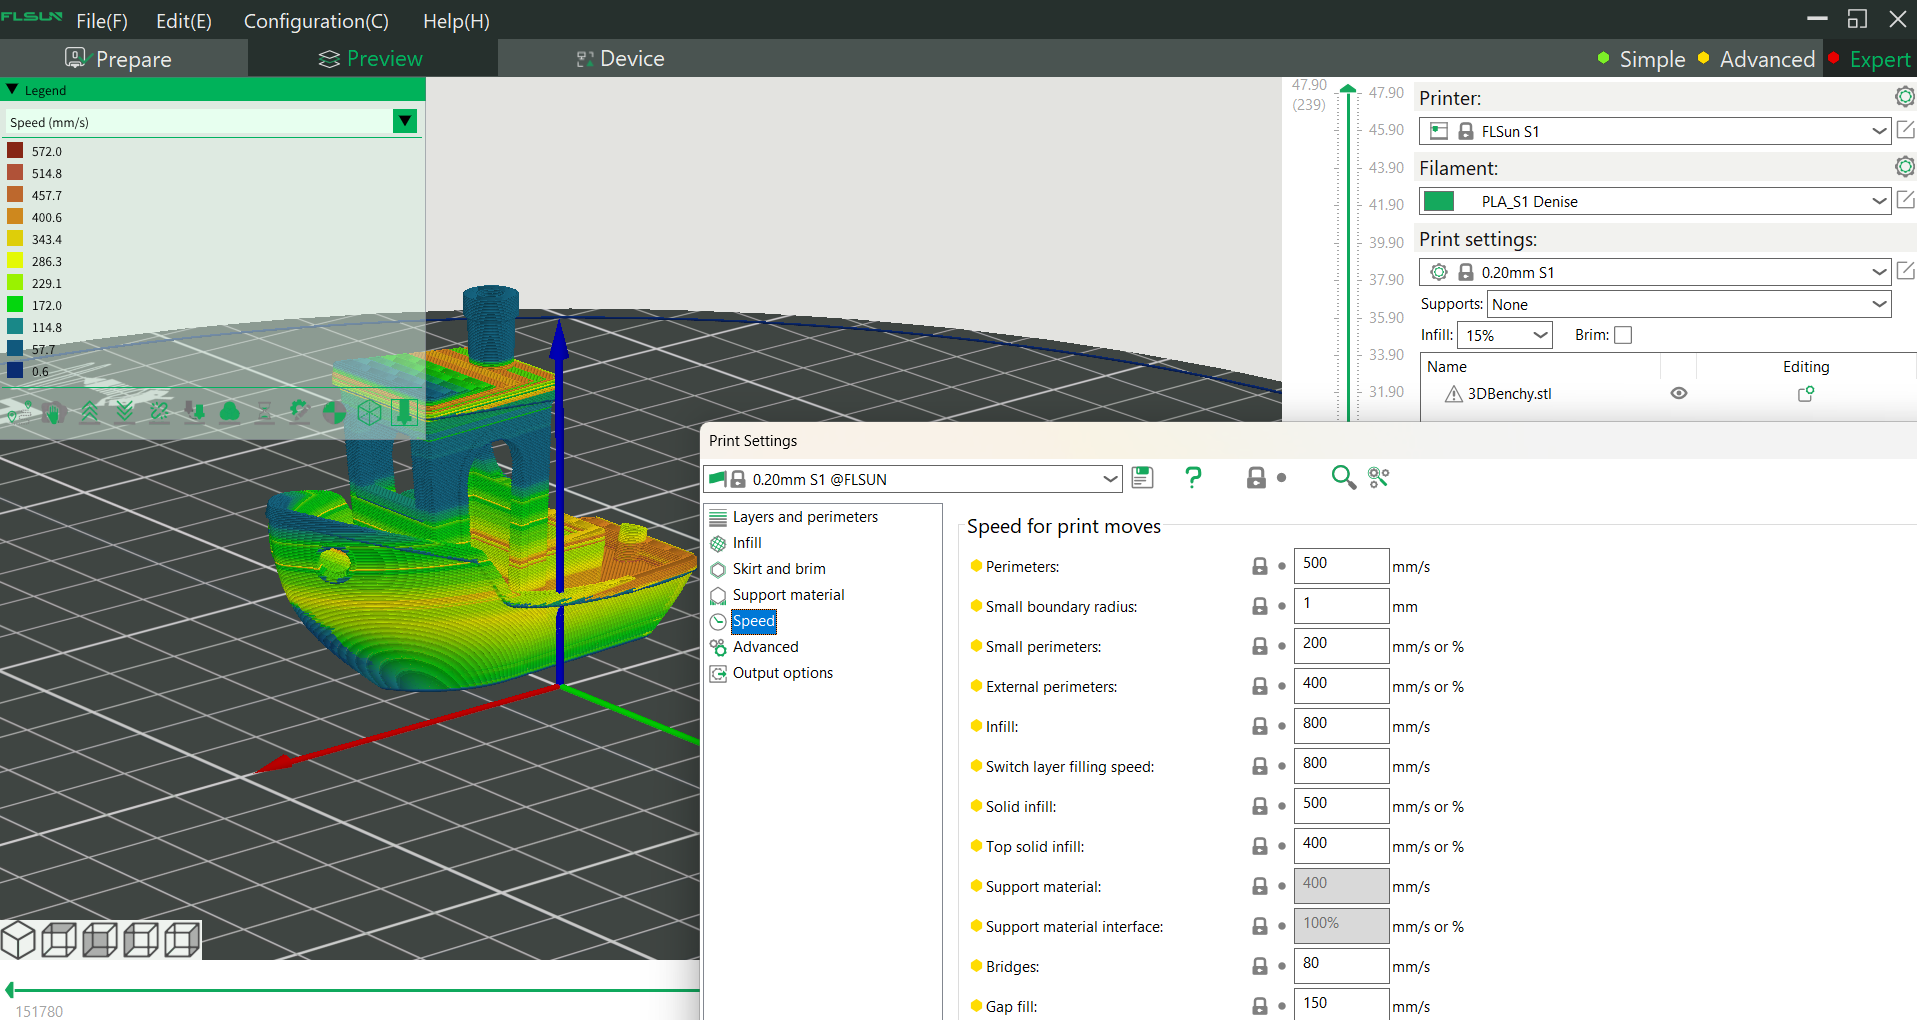
Task: Open the Configuration(C) menu
Action: point(316,21)
